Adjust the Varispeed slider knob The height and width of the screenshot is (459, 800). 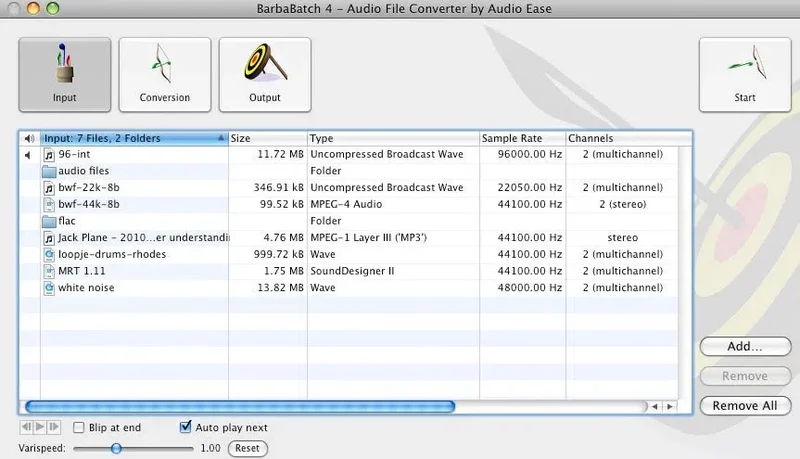116,448
